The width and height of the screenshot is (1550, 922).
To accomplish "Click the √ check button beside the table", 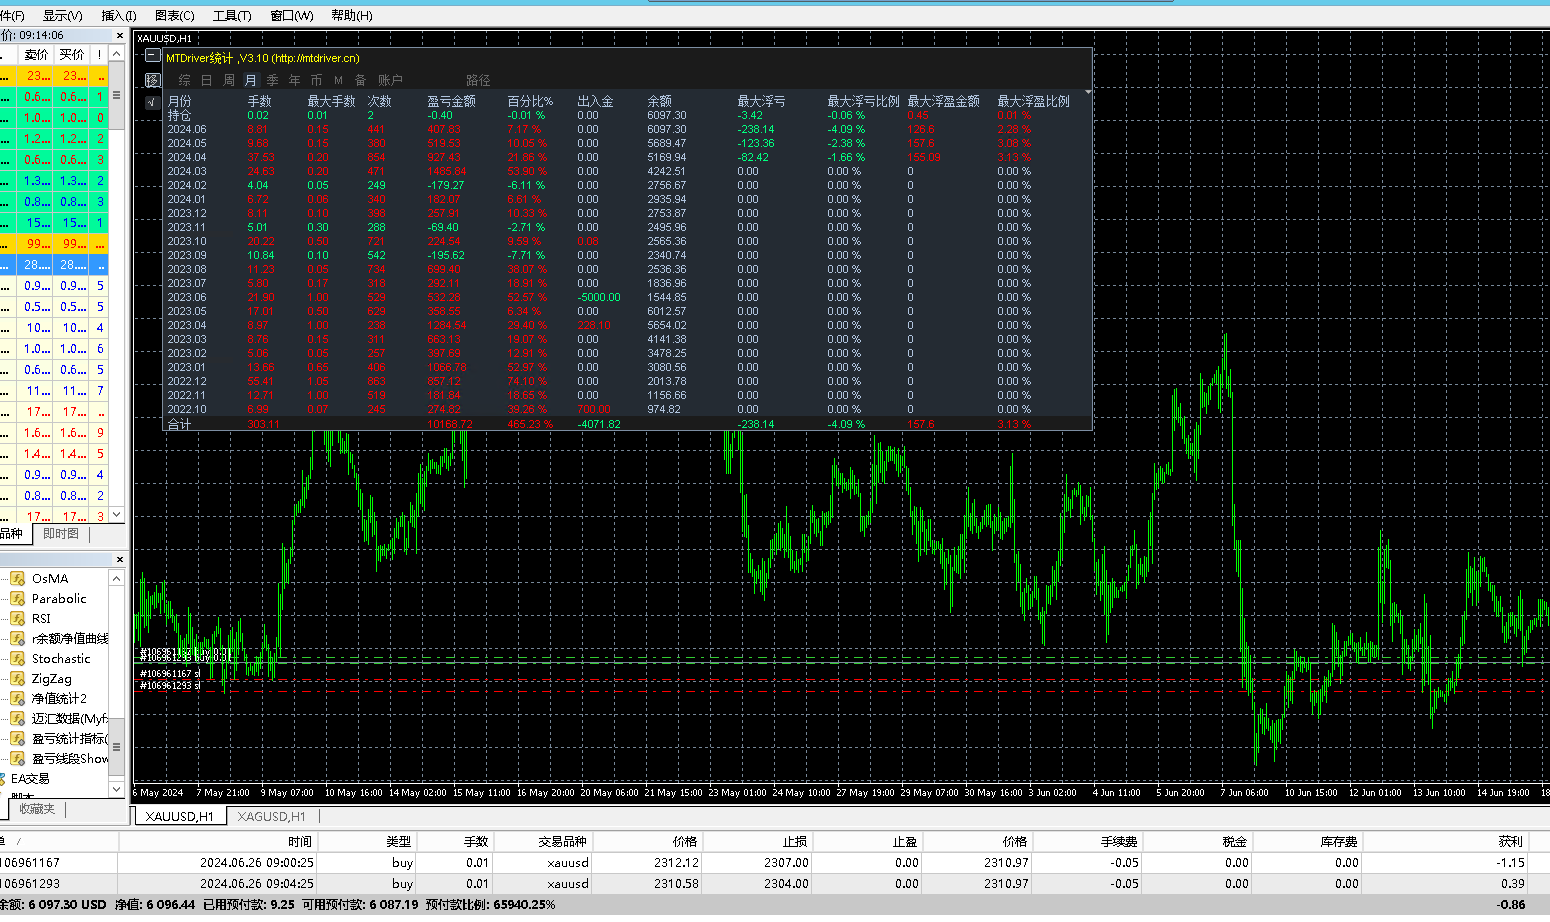I will point(152,102).
